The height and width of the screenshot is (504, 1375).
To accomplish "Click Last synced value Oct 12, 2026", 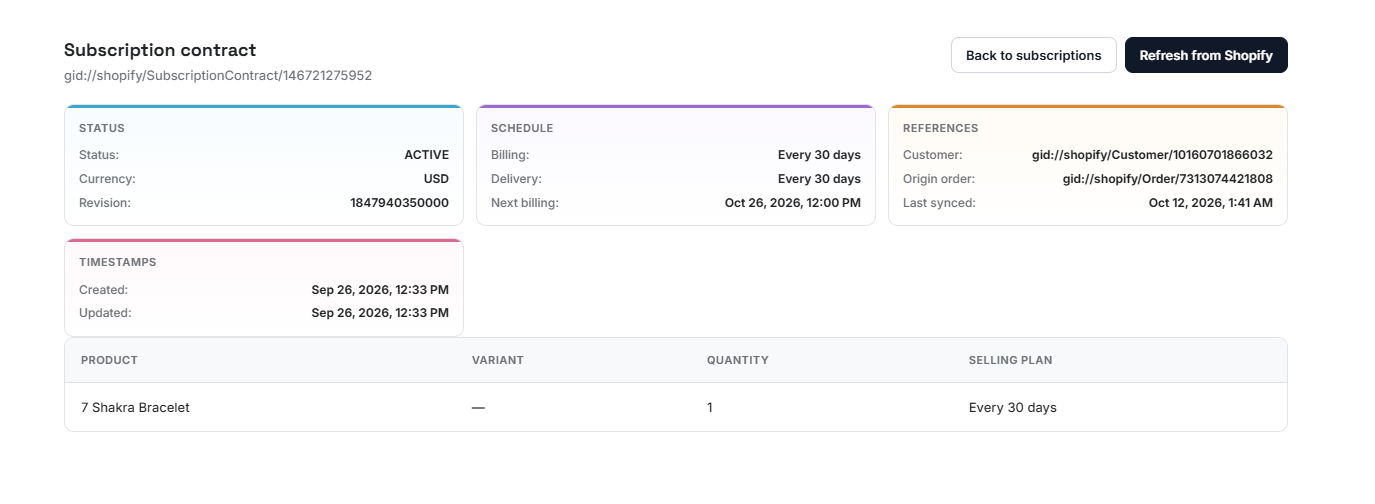I will tap(1211, 203).
